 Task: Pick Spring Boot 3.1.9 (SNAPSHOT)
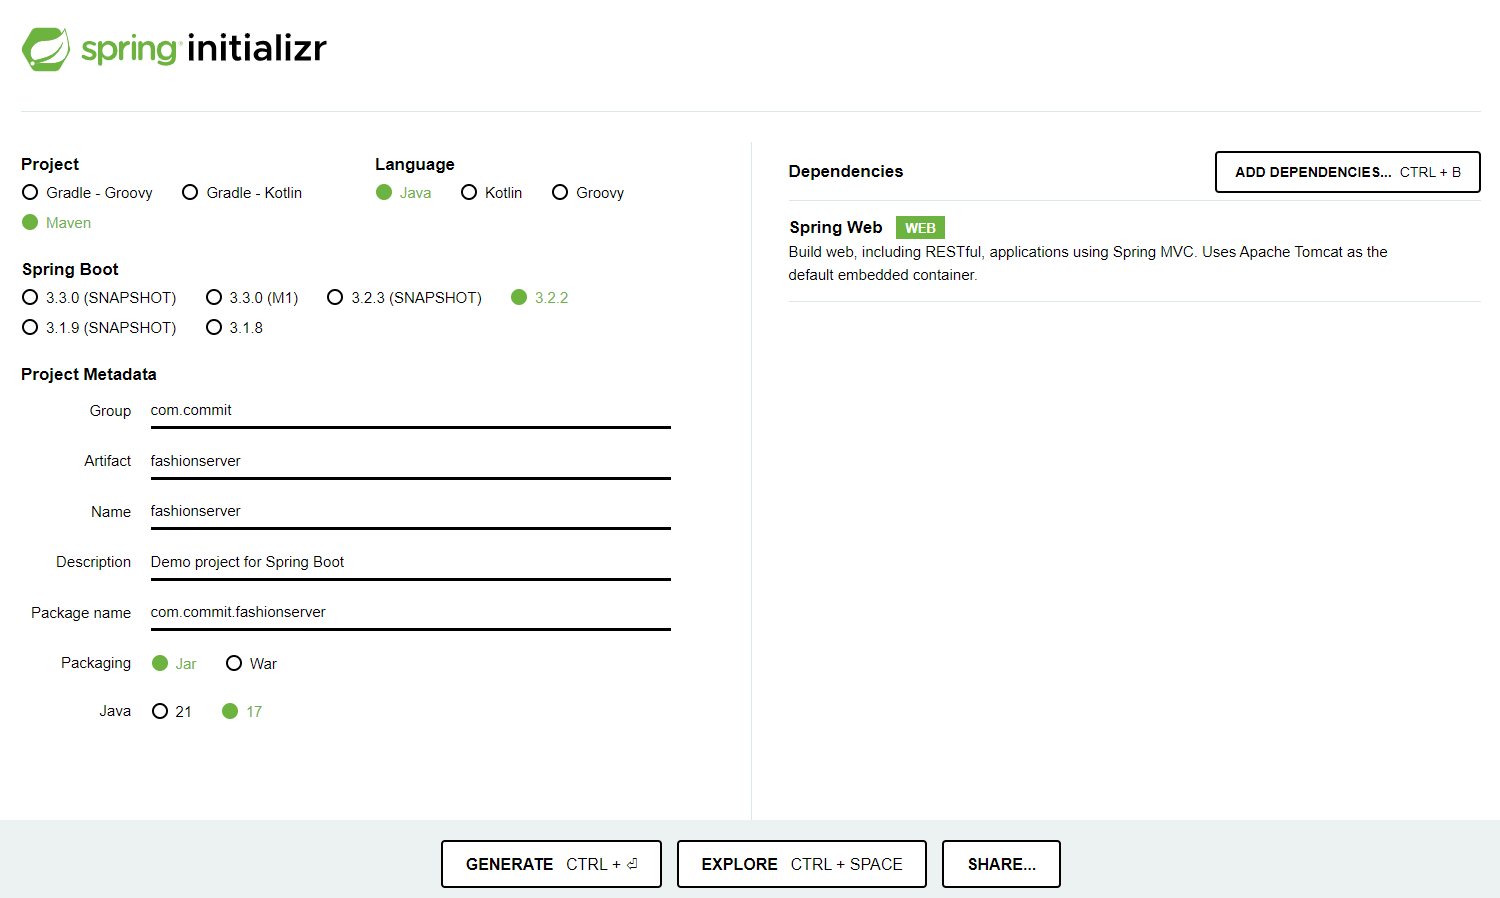tap(99, 328)
